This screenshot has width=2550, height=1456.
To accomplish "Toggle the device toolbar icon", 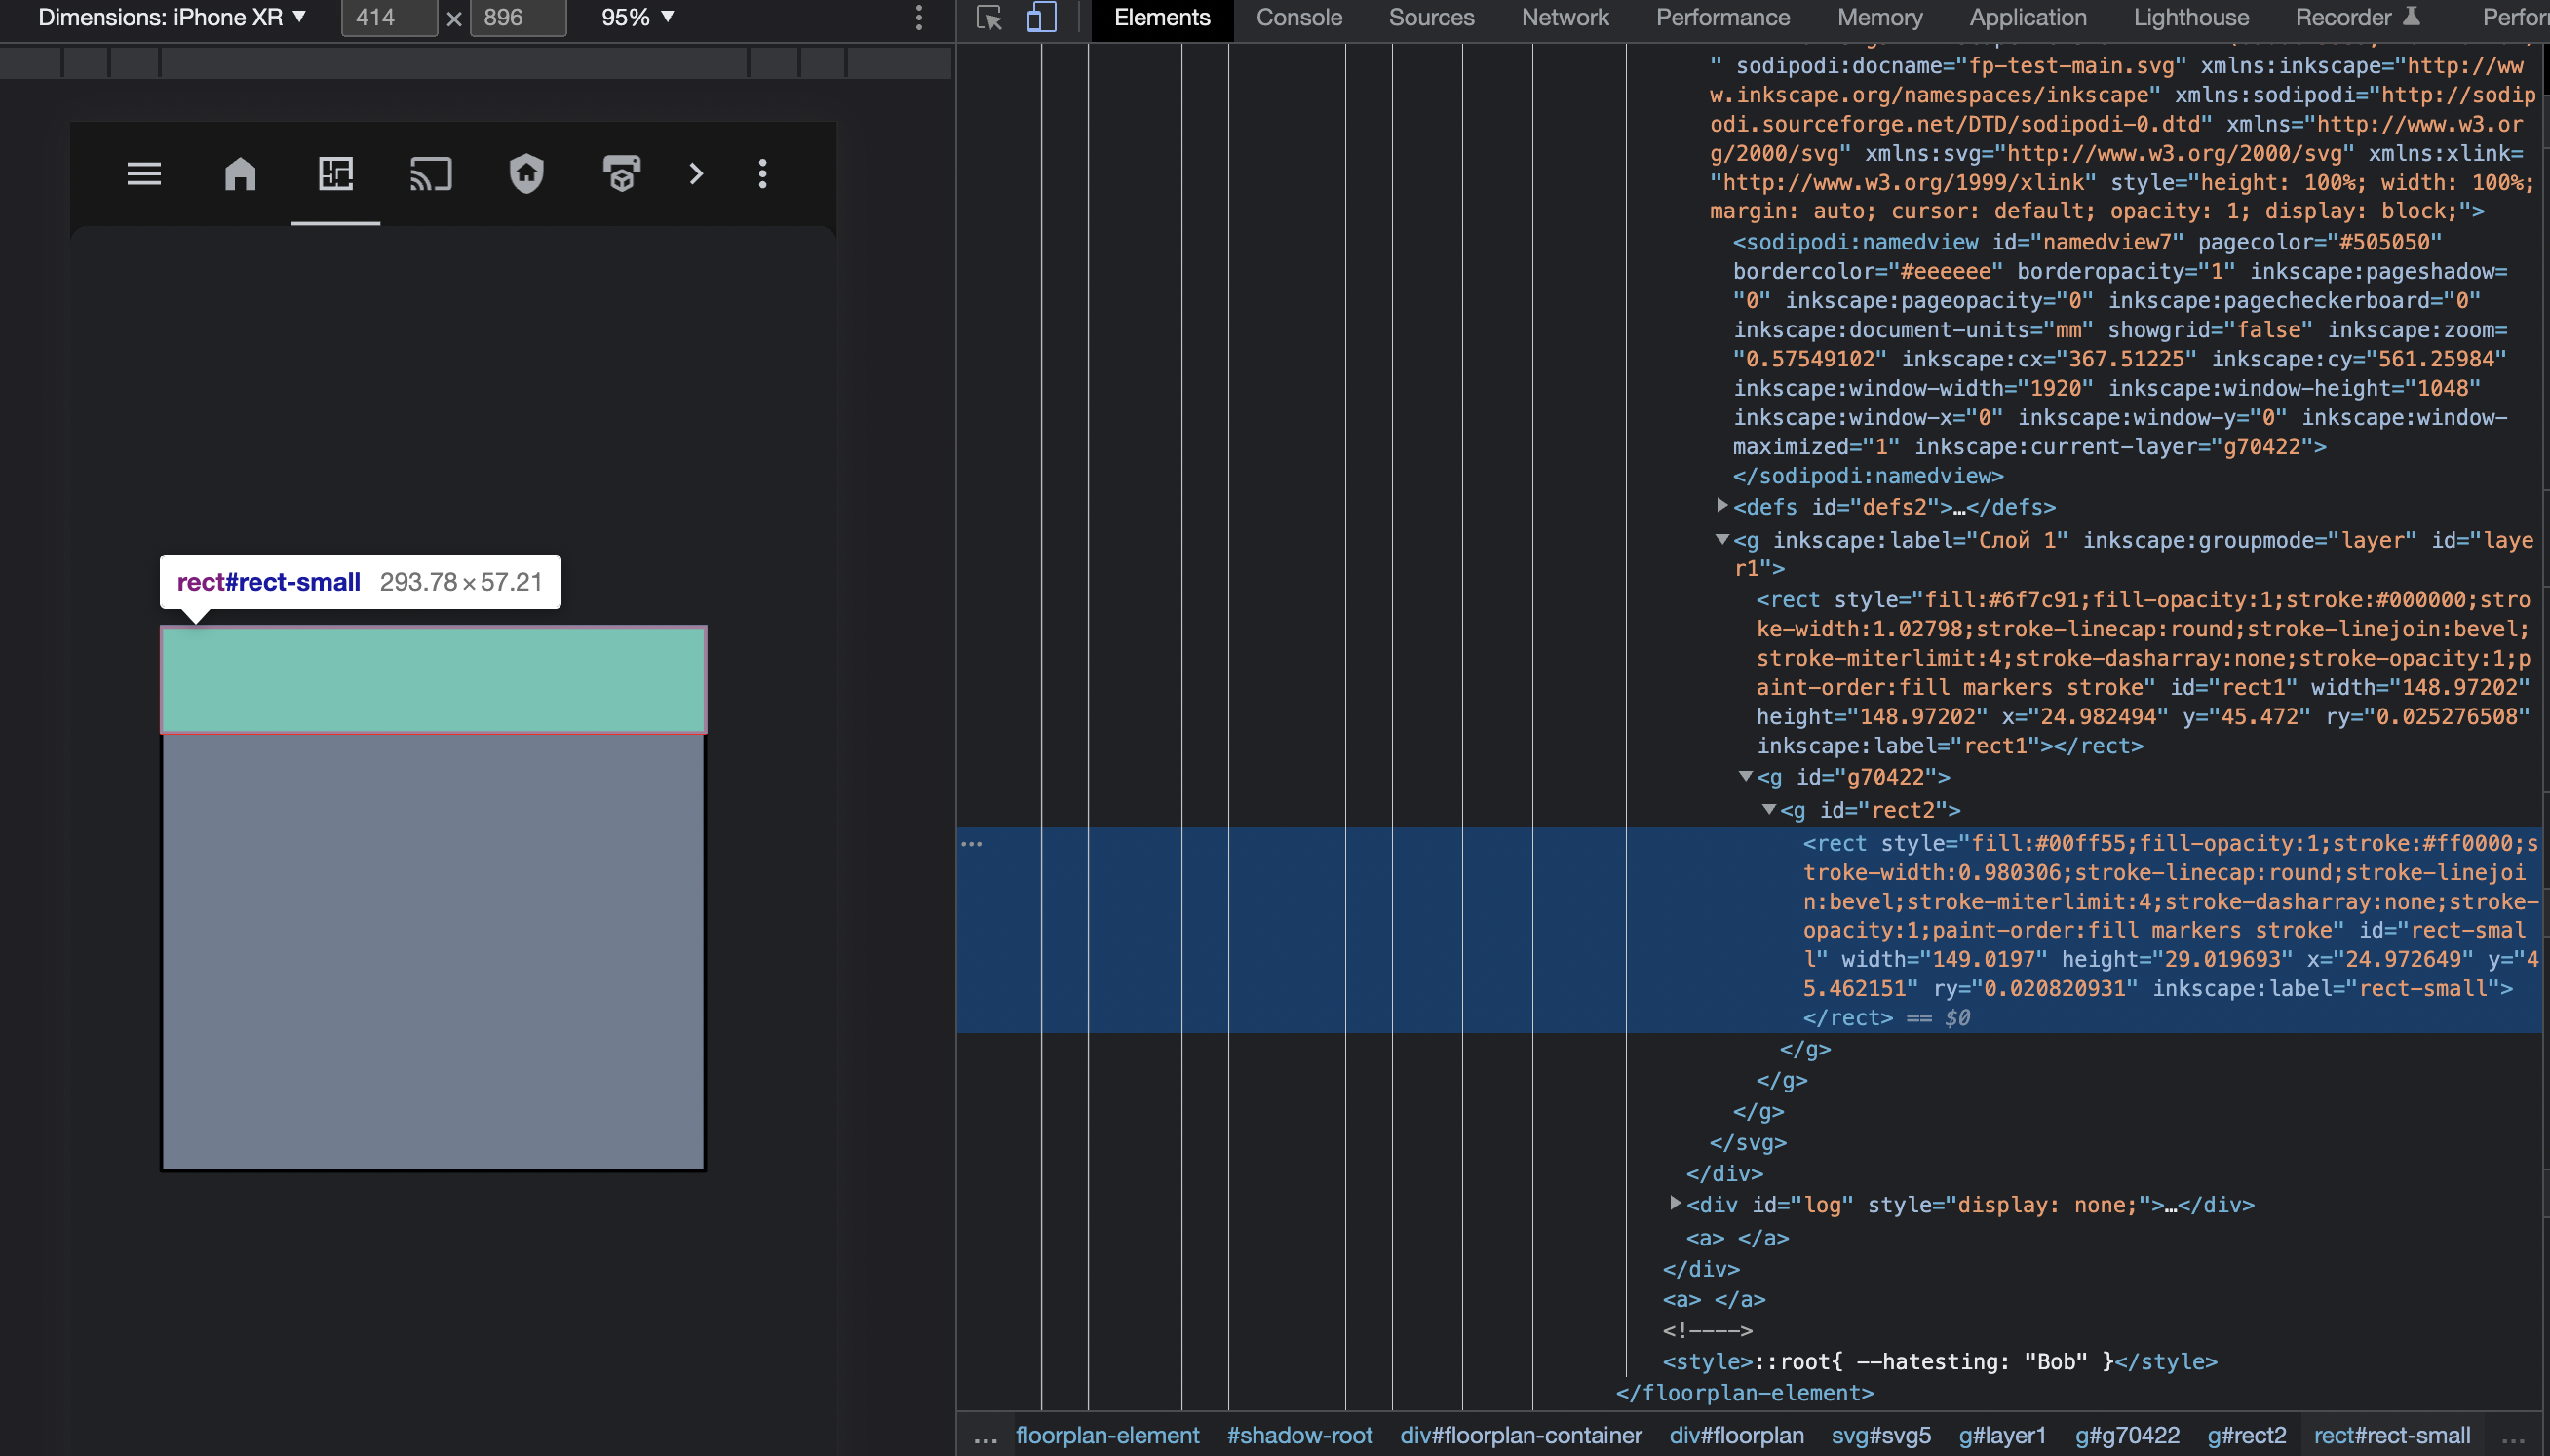I will coord(1041,18).
